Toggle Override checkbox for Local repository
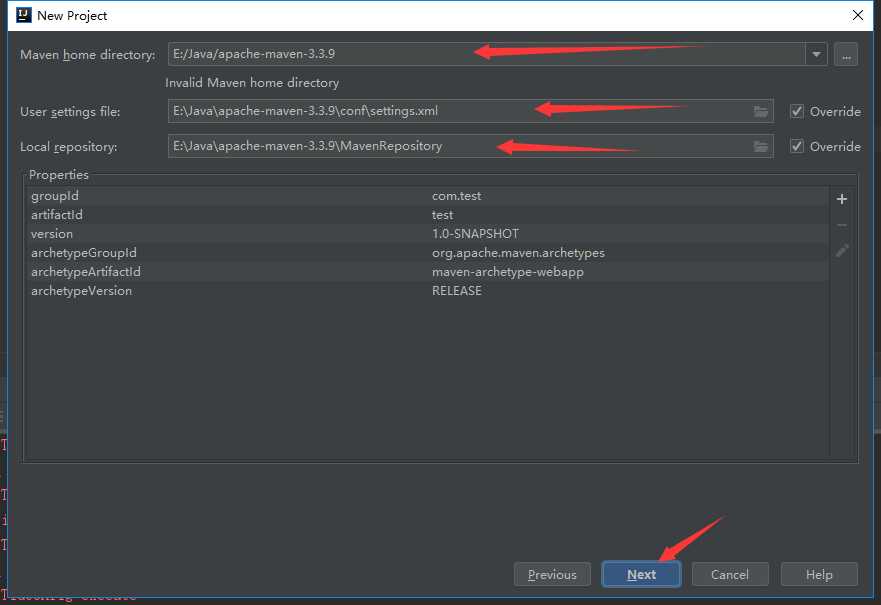Image resolution: width=881 pixels, height=605 pixels. (797, 146)
